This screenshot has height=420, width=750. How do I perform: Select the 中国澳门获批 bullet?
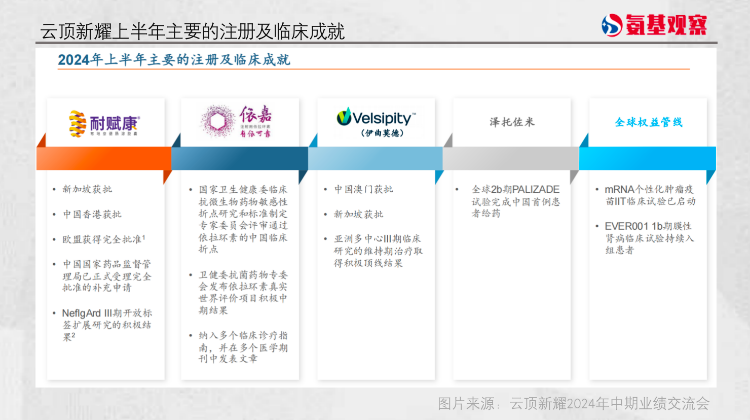tap(364, 189)
